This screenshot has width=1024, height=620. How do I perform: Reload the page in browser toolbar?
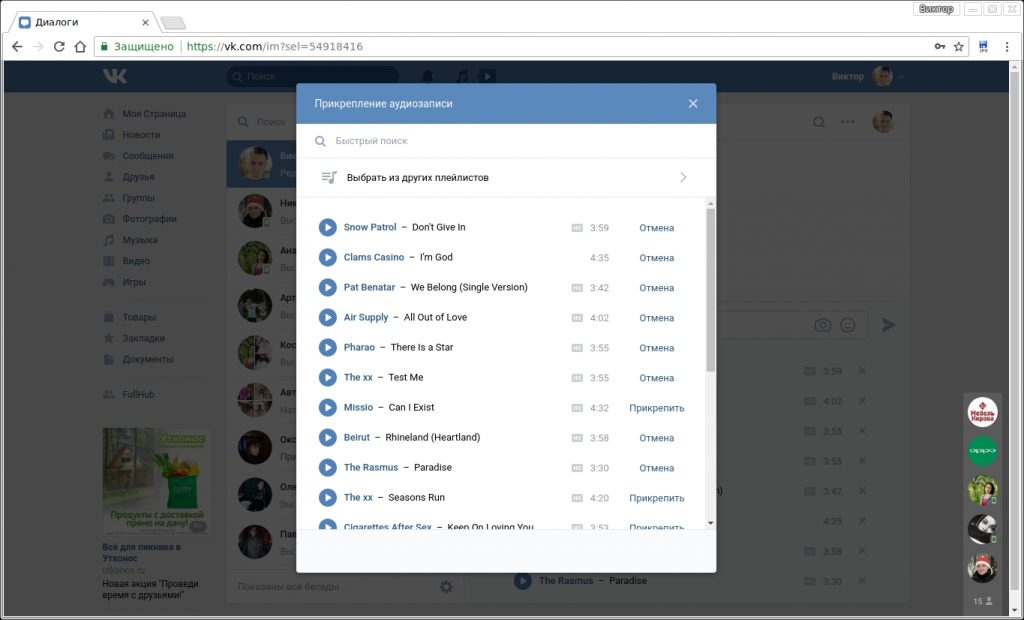point(59,46)
